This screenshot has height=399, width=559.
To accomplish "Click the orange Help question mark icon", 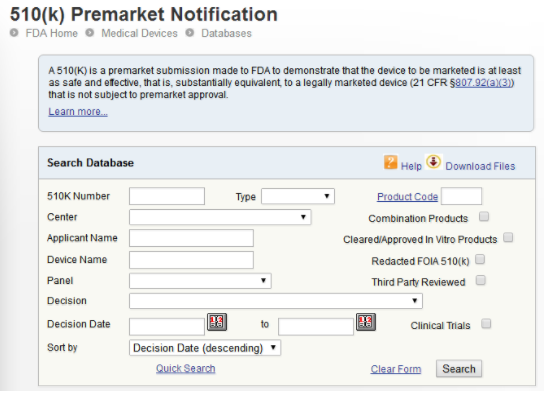I will click(390, 162).
